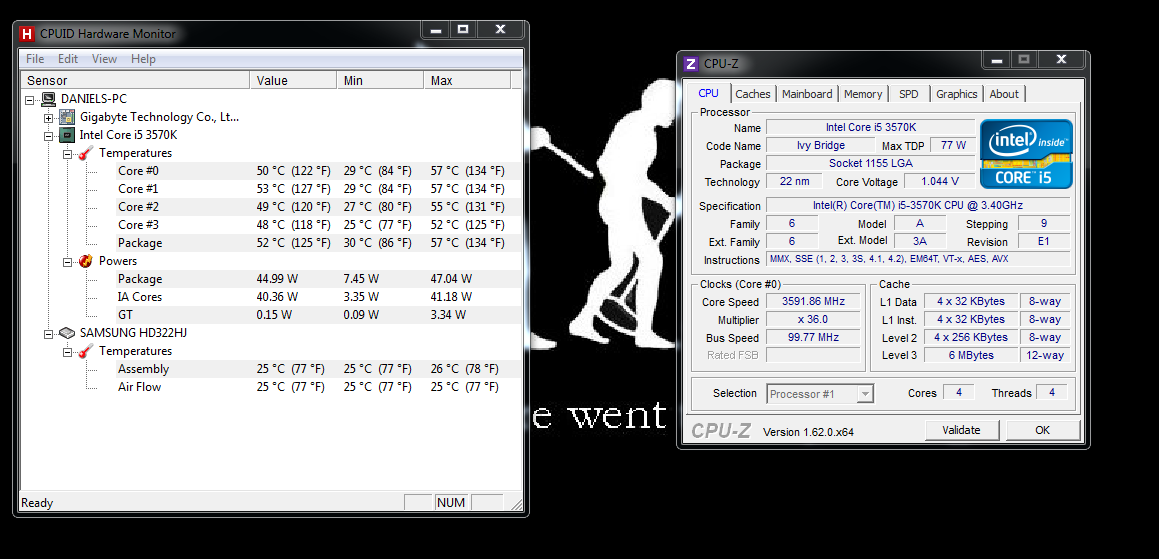Screen dimensions: 1159x559
Task: Click the OK button in CPU-Z
Action: 1042,430
